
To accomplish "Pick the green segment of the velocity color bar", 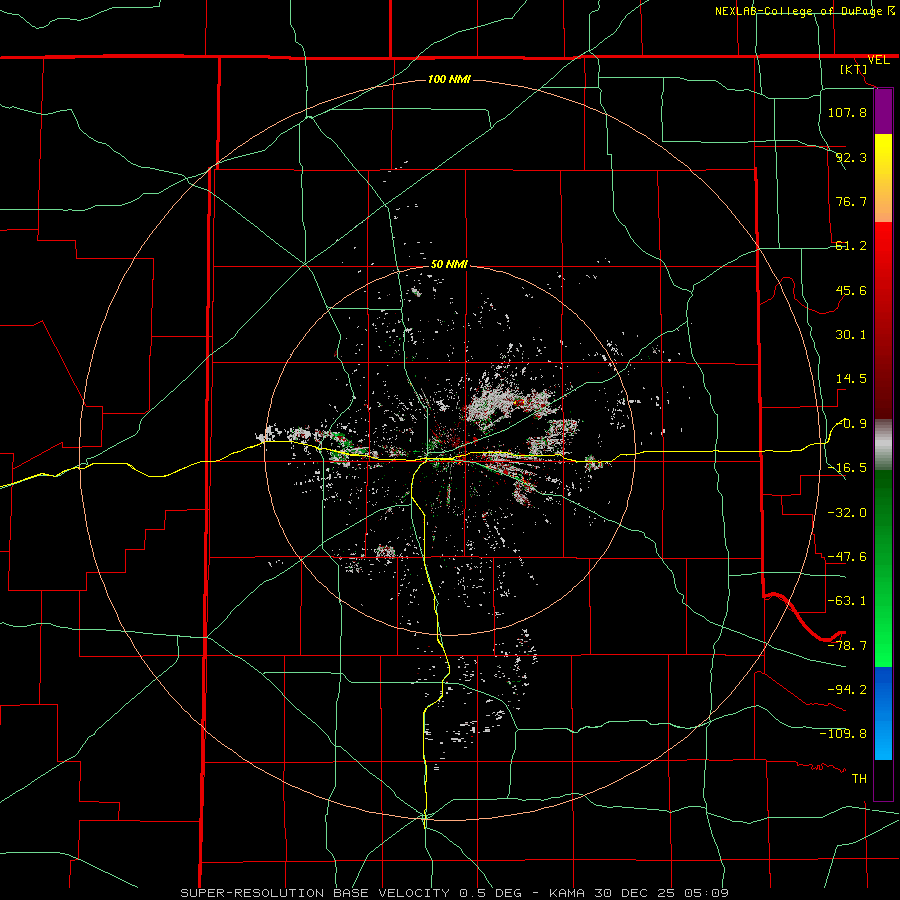I will point(883,568).
